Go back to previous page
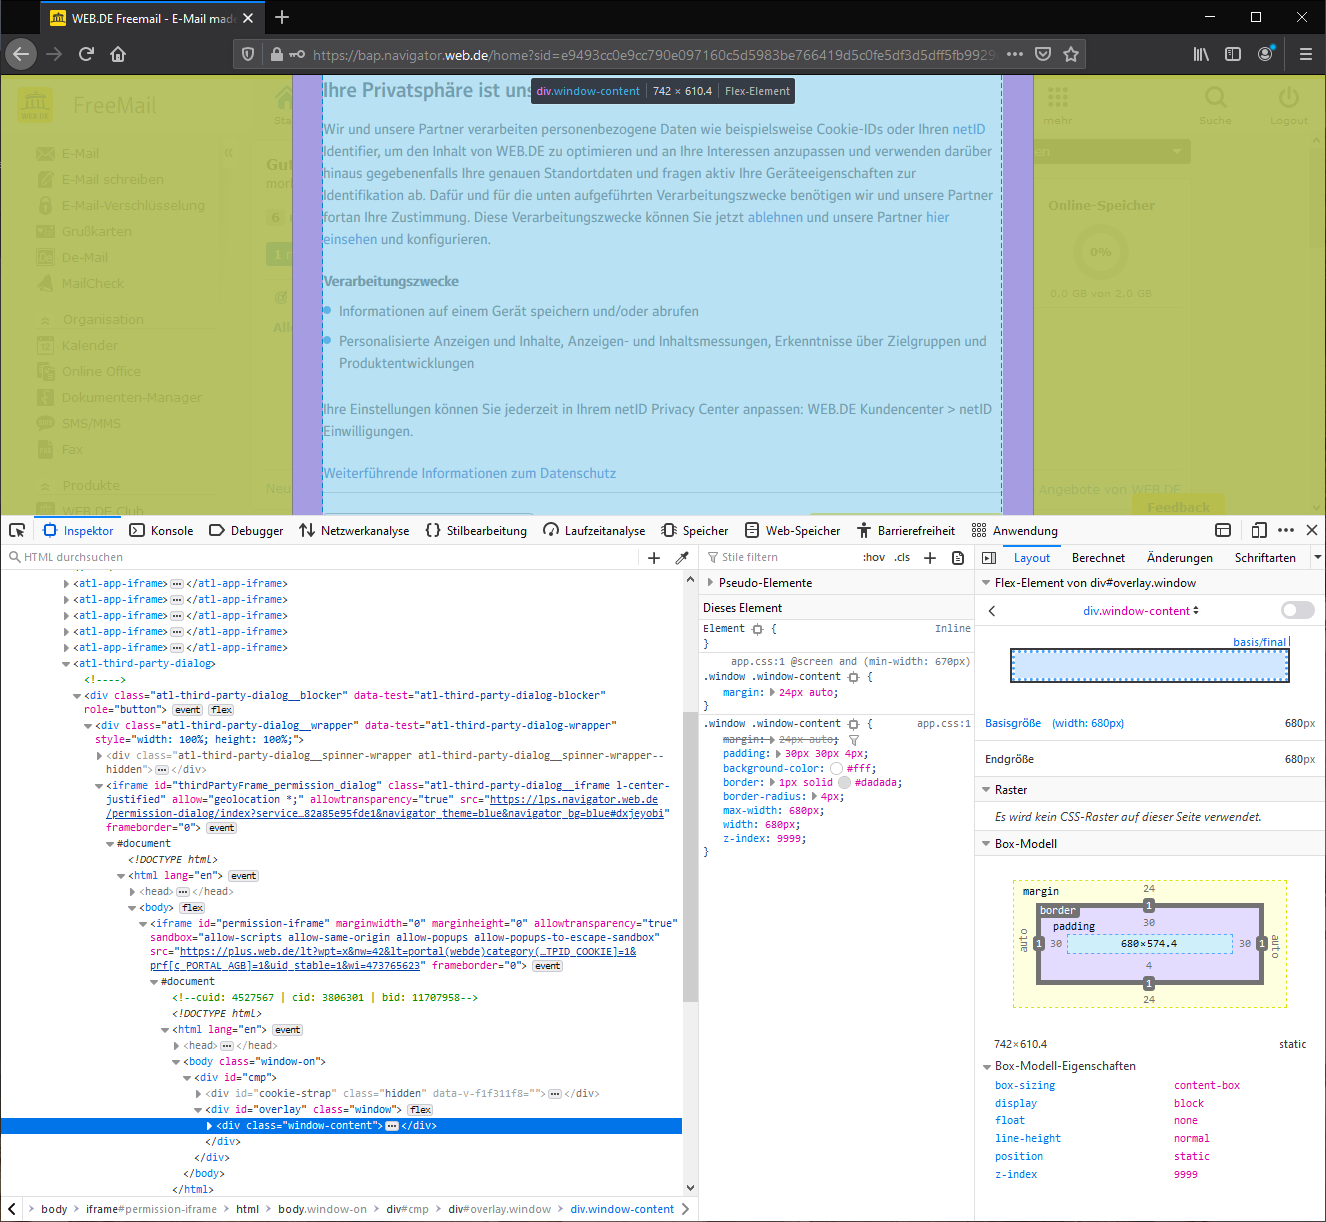 tap(22, 54)
